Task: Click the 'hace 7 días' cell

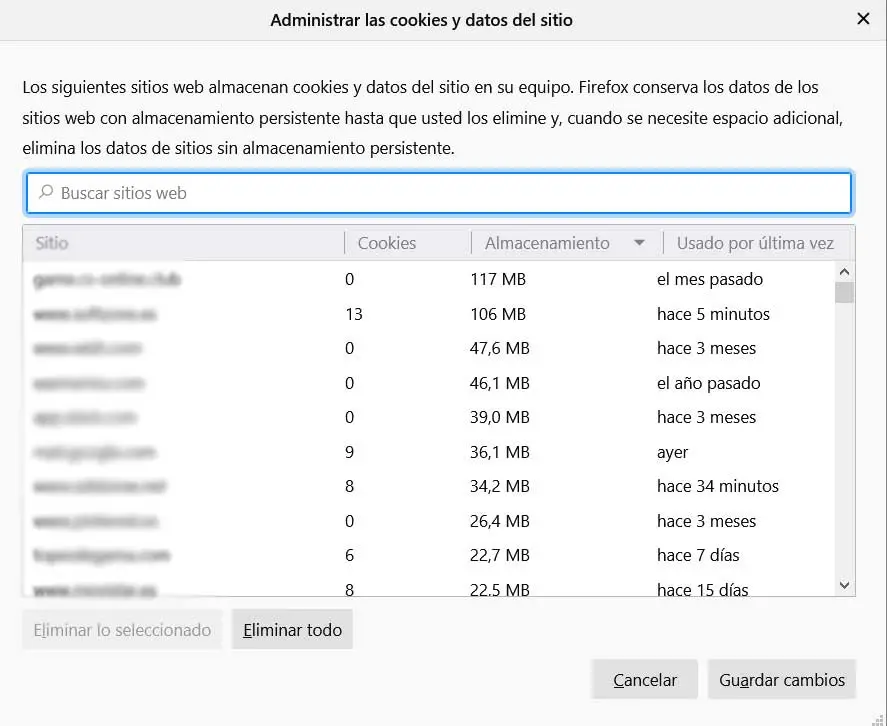Action: point(697,555)
